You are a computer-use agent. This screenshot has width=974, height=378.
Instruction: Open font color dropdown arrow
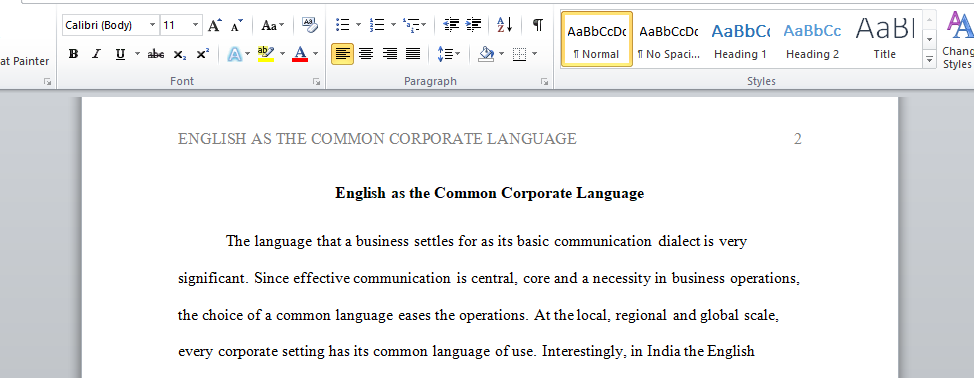pyautogui.click(x=316, y=54)
